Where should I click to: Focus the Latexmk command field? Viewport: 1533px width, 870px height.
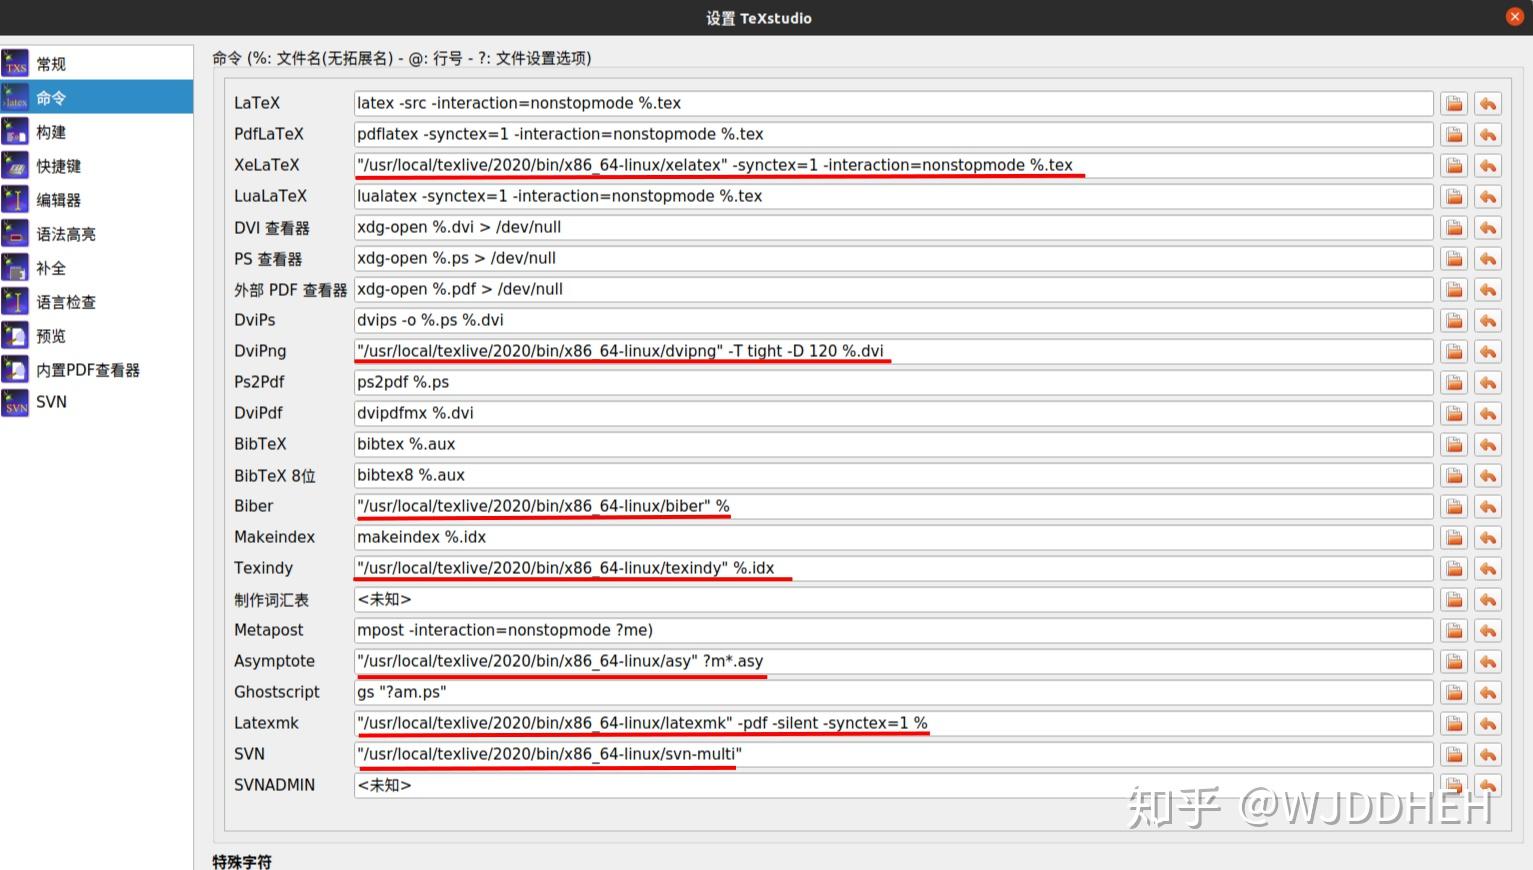click(894, 723)
